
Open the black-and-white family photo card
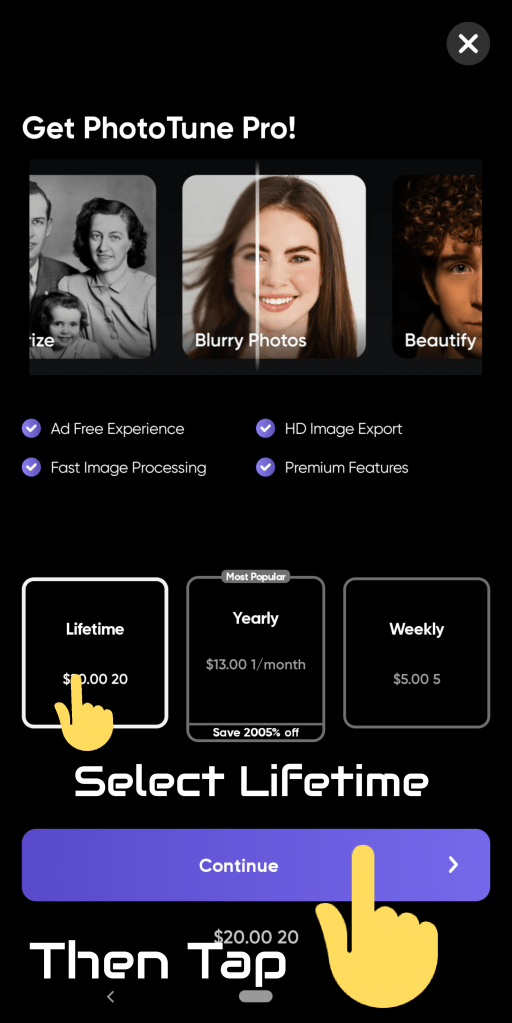point(93,266)
